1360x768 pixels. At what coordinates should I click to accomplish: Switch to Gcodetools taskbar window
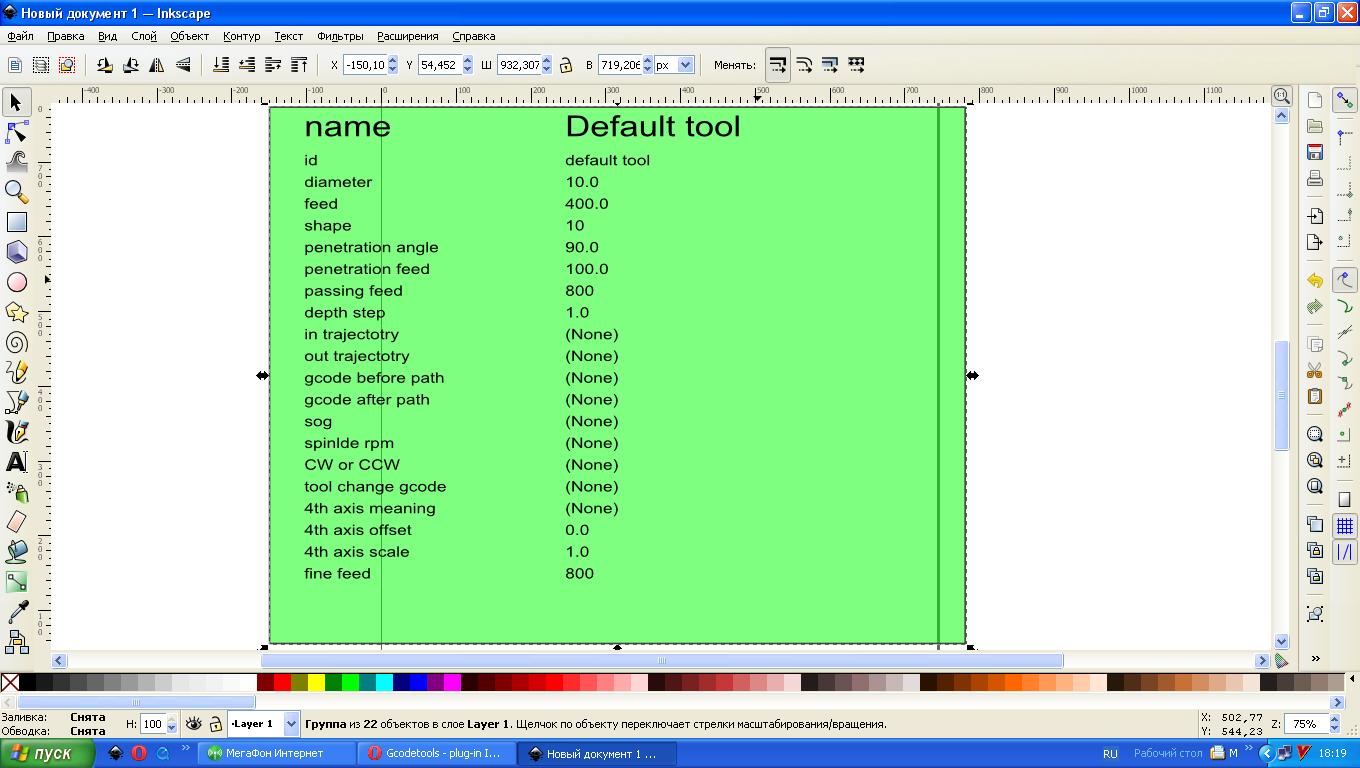tap(435, 754)
